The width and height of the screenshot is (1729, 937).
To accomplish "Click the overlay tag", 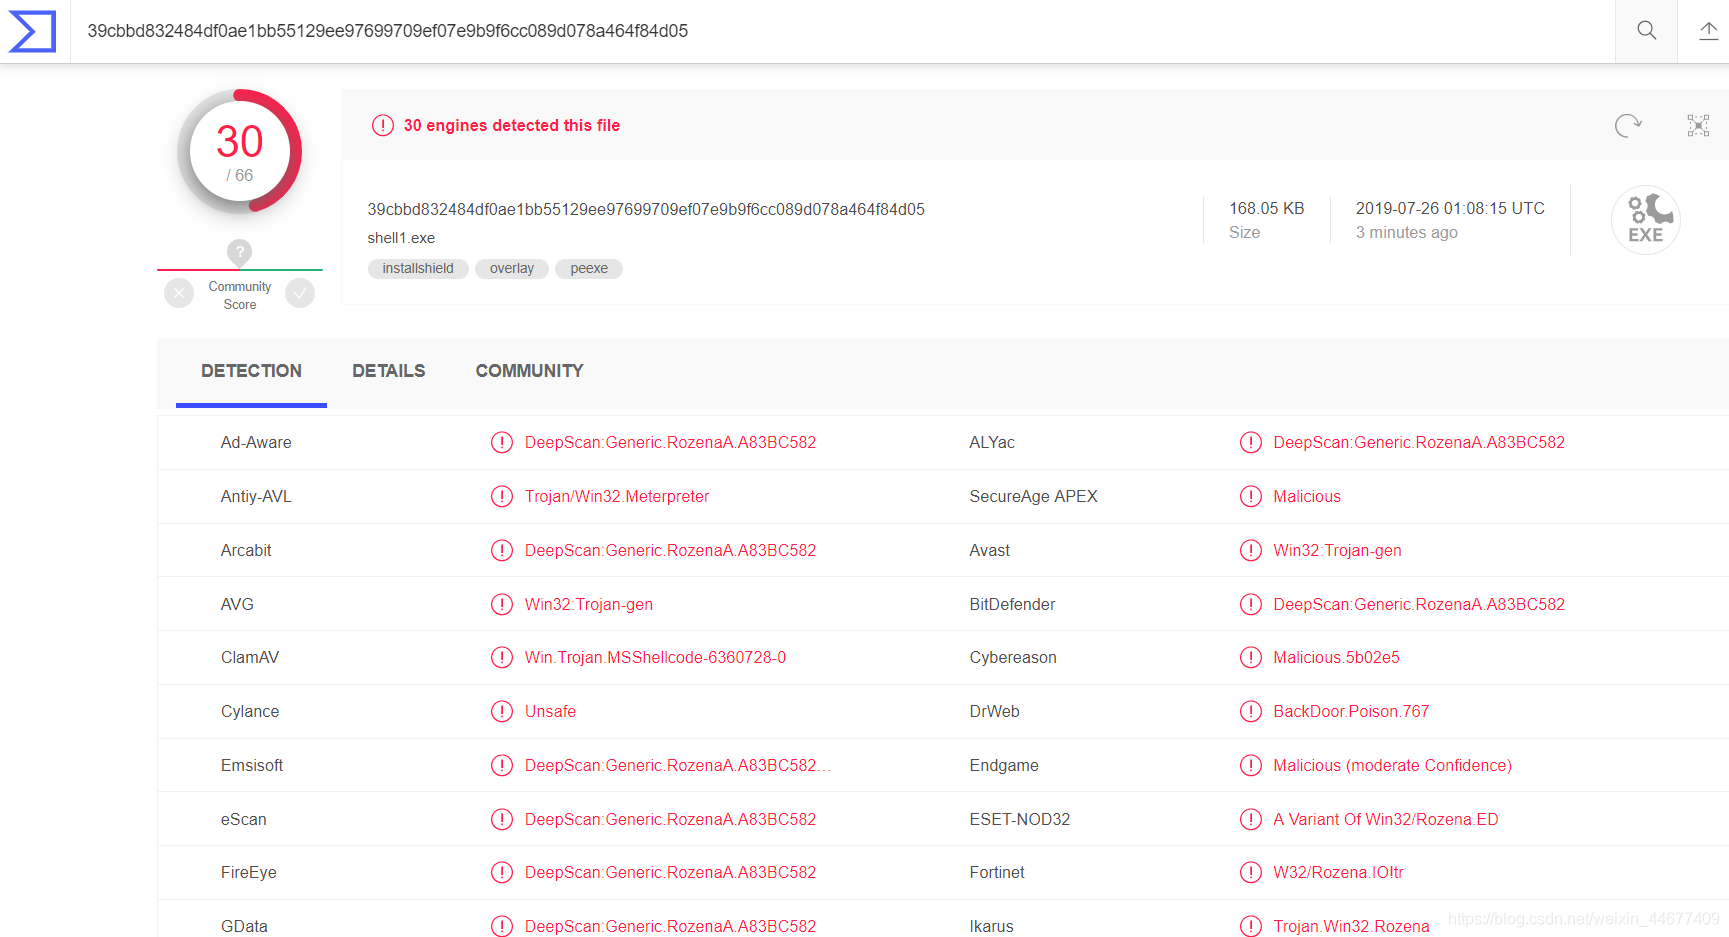I will [512, 268].
